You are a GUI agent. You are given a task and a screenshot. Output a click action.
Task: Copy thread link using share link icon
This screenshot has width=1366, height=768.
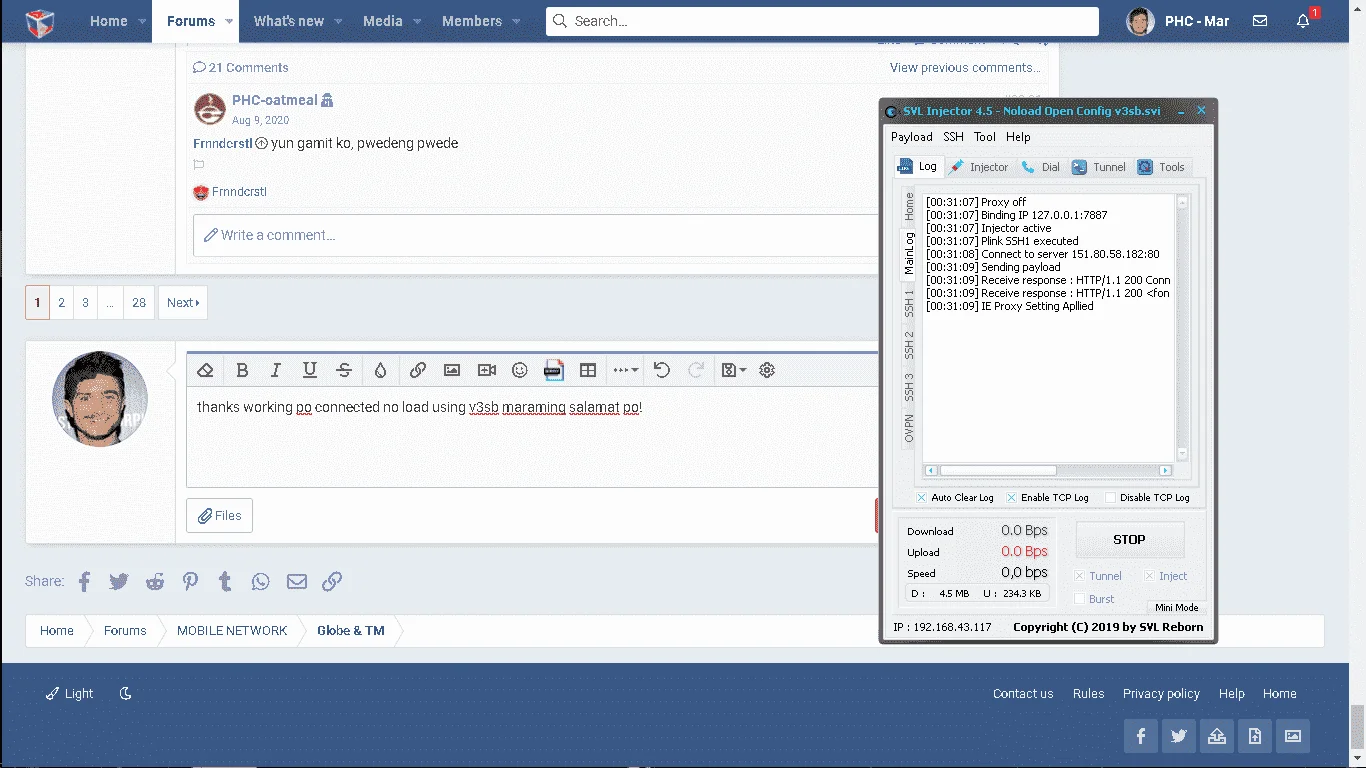tap(332, 581)
